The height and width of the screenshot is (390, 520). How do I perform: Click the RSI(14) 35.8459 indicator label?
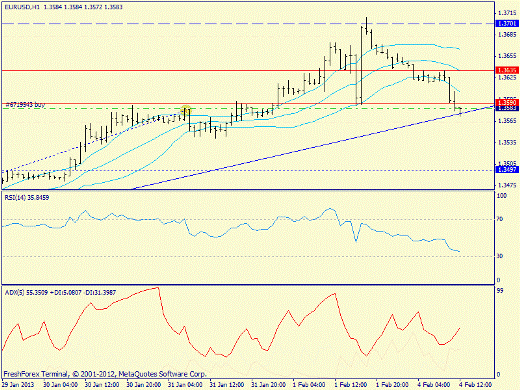coord(27,197)
